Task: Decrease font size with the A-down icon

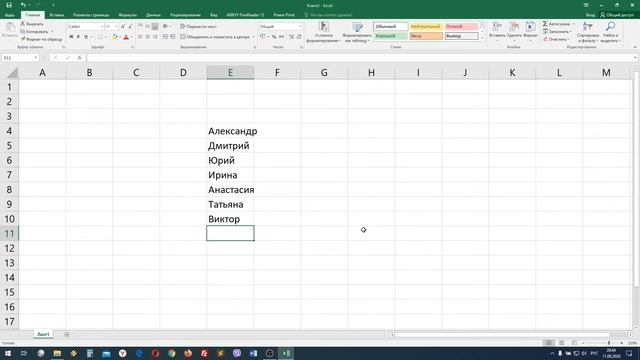Action: (130, 27)
